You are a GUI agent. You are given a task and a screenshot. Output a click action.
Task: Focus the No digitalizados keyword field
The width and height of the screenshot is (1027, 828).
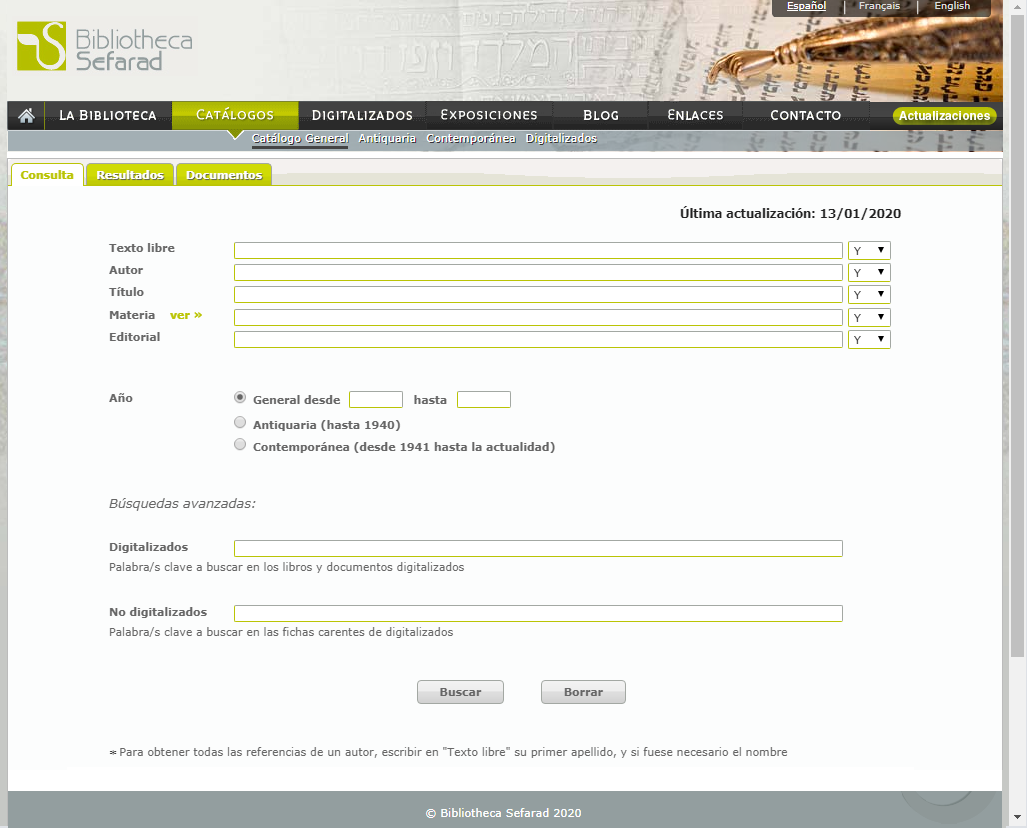coord(538,613)
